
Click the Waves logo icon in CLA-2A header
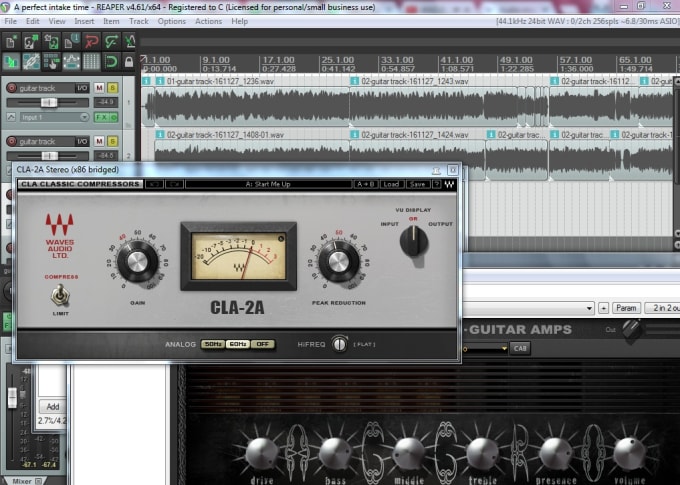[x=449, y=184]
